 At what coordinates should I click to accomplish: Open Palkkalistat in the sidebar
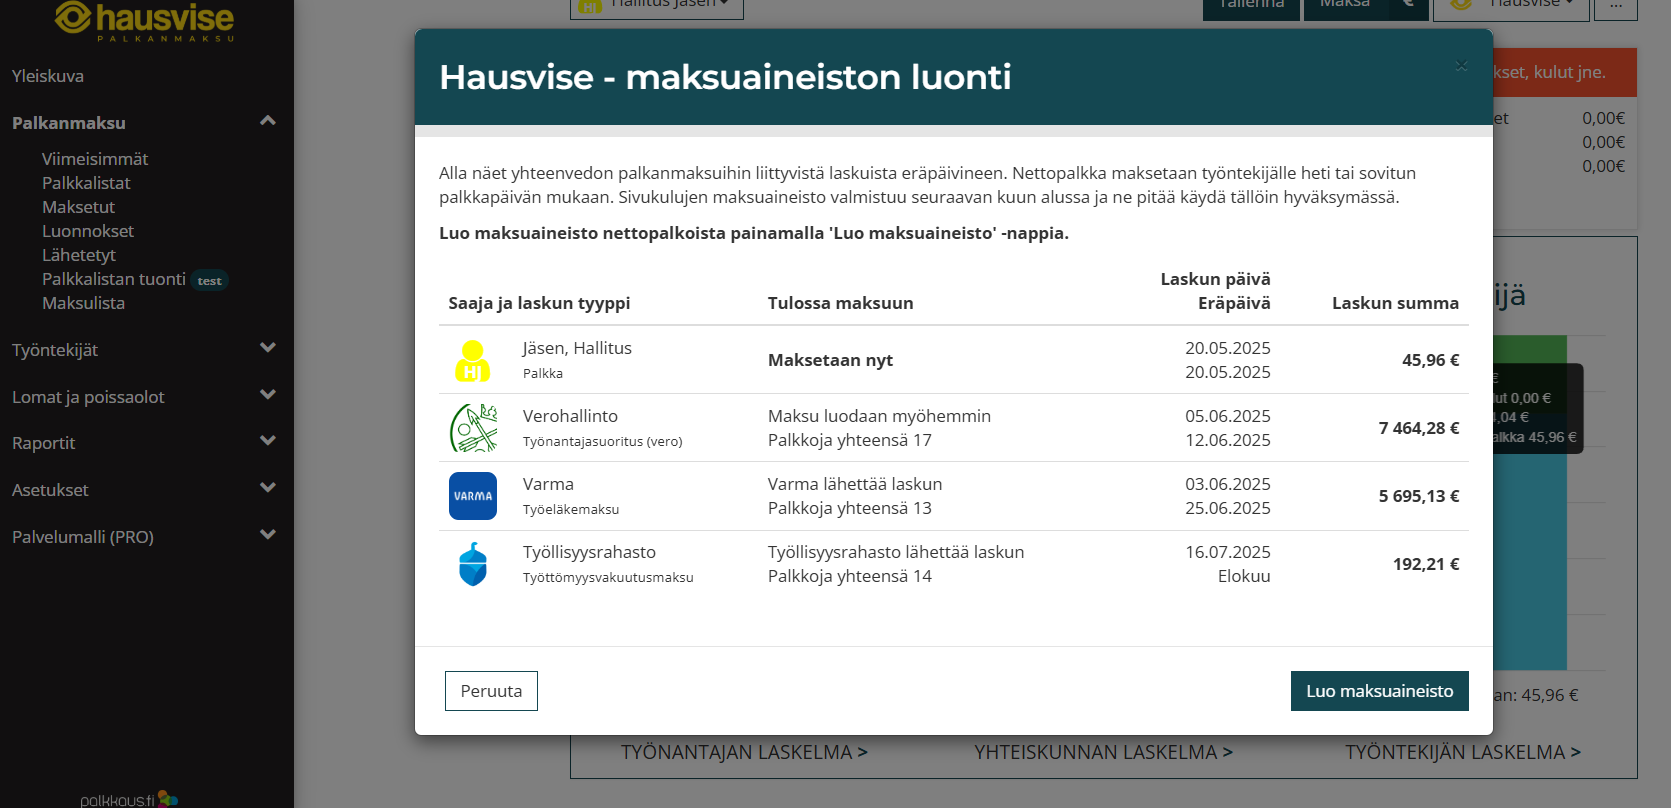[x=86, y=183]
